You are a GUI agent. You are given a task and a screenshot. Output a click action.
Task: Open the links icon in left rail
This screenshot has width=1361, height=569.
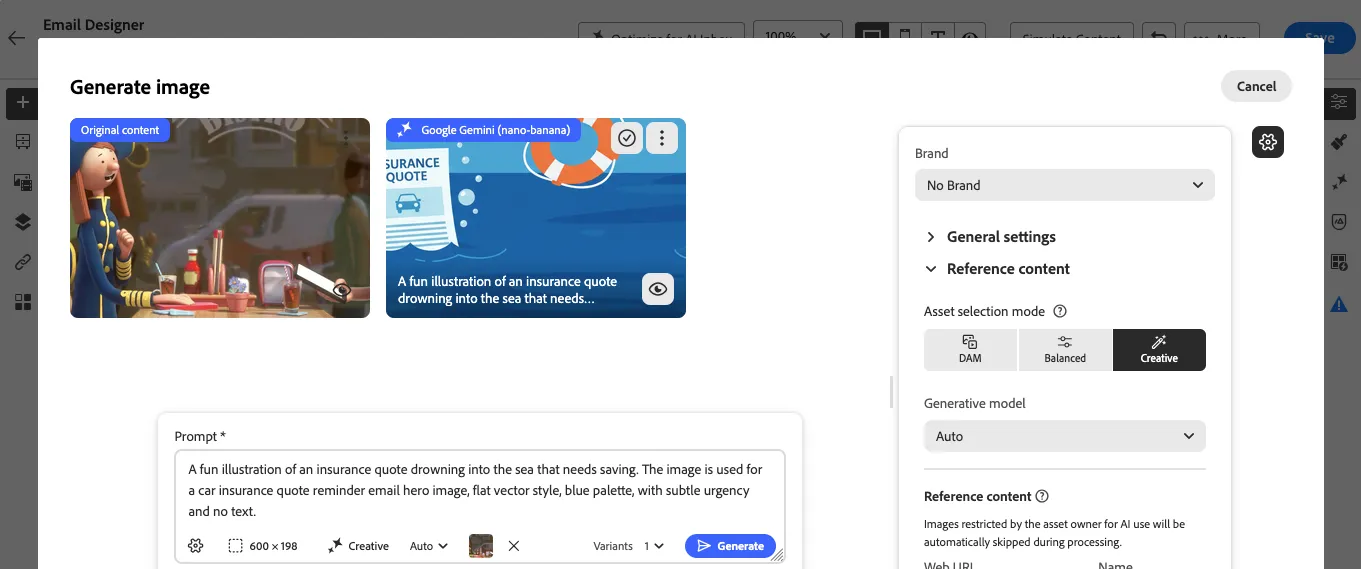tap(22, 262)
